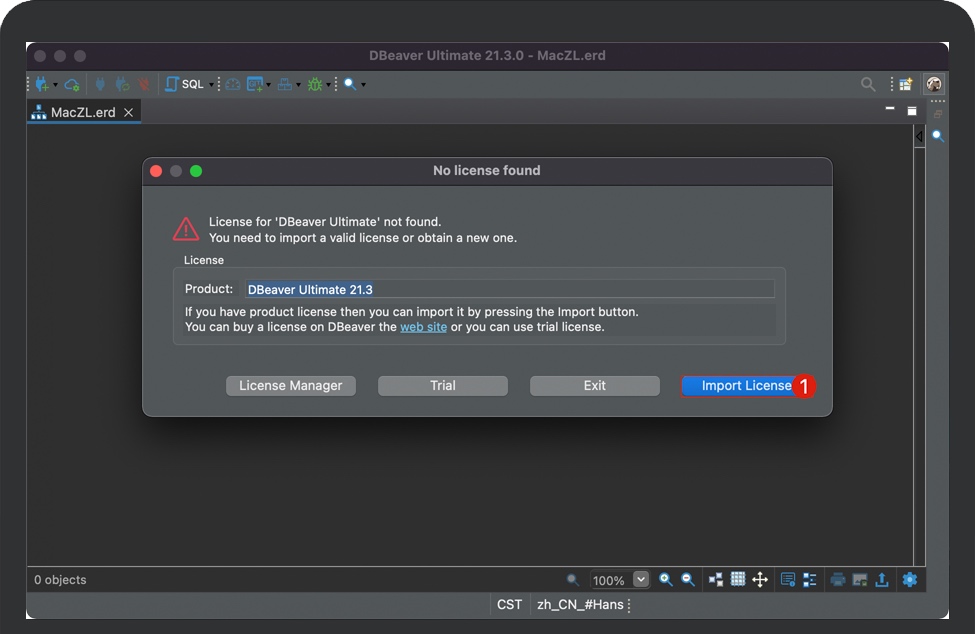Screen dimensions: 975x634
Task: Follow the 'web site' link
Action: click(x=423, y=327)
